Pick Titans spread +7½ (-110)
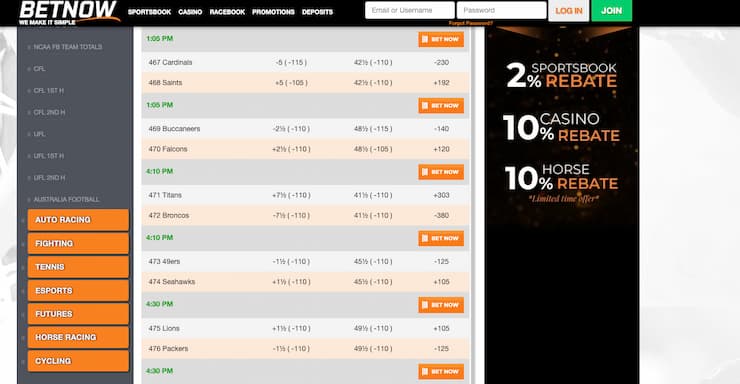Screen dimensions: 740x384 click(x=291, y=195)
